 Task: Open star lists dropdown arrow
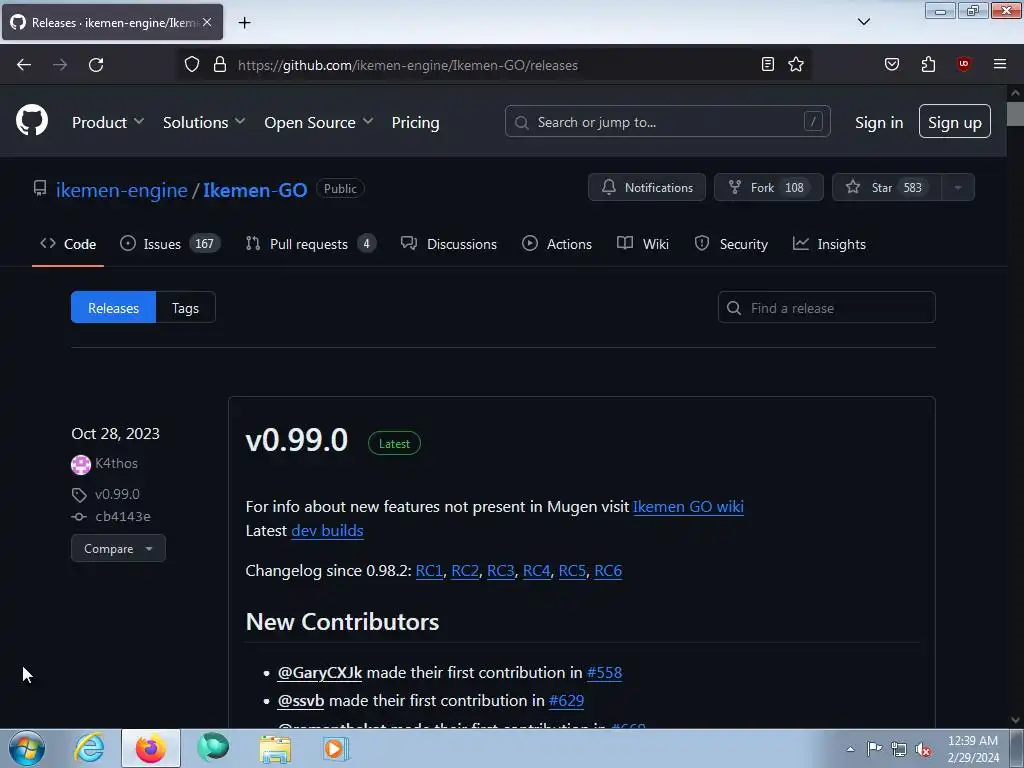click(958, 187)
